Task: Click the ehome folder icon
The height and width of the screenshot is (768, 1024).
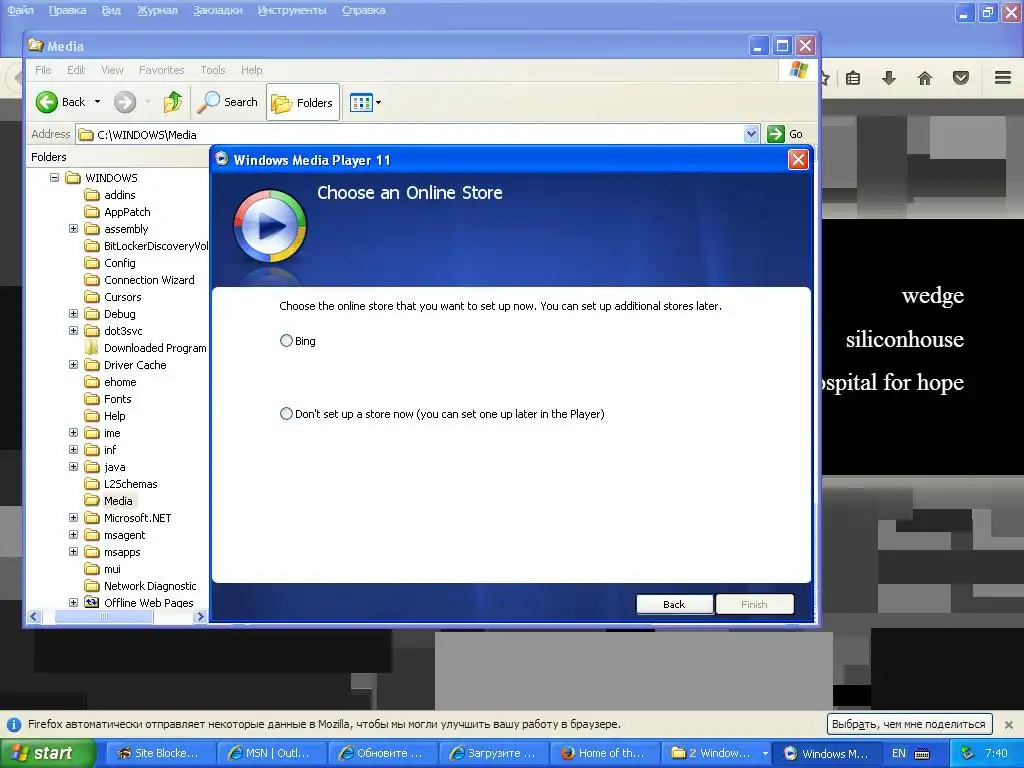Action: click(x=92, y=381)
